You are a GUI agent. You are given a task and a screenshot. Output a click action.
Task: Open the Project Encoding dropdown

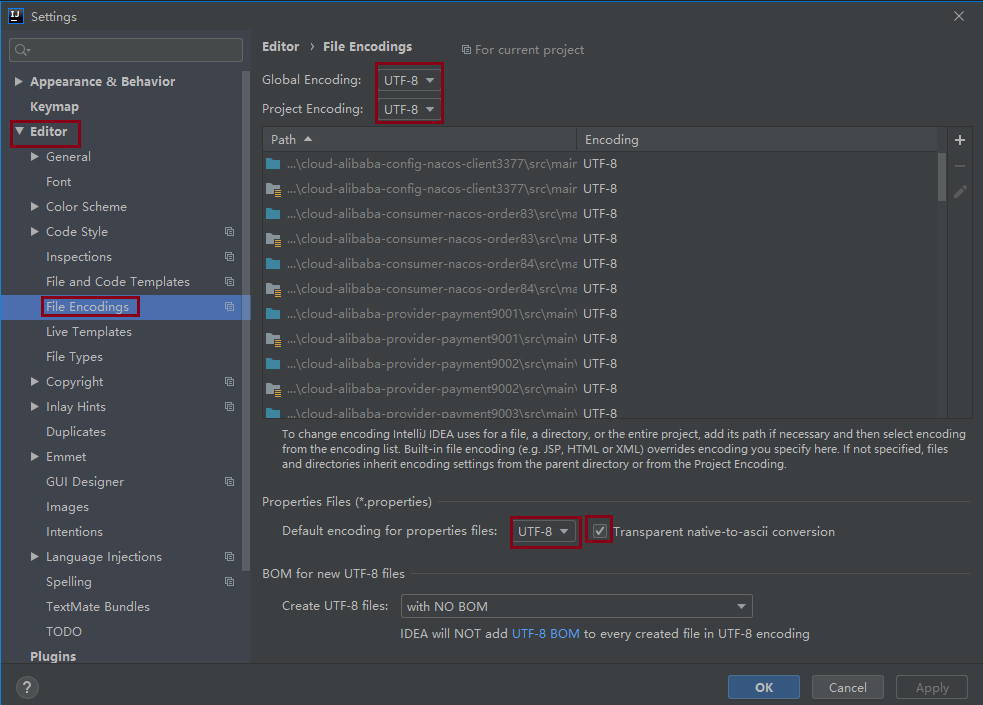409,109
